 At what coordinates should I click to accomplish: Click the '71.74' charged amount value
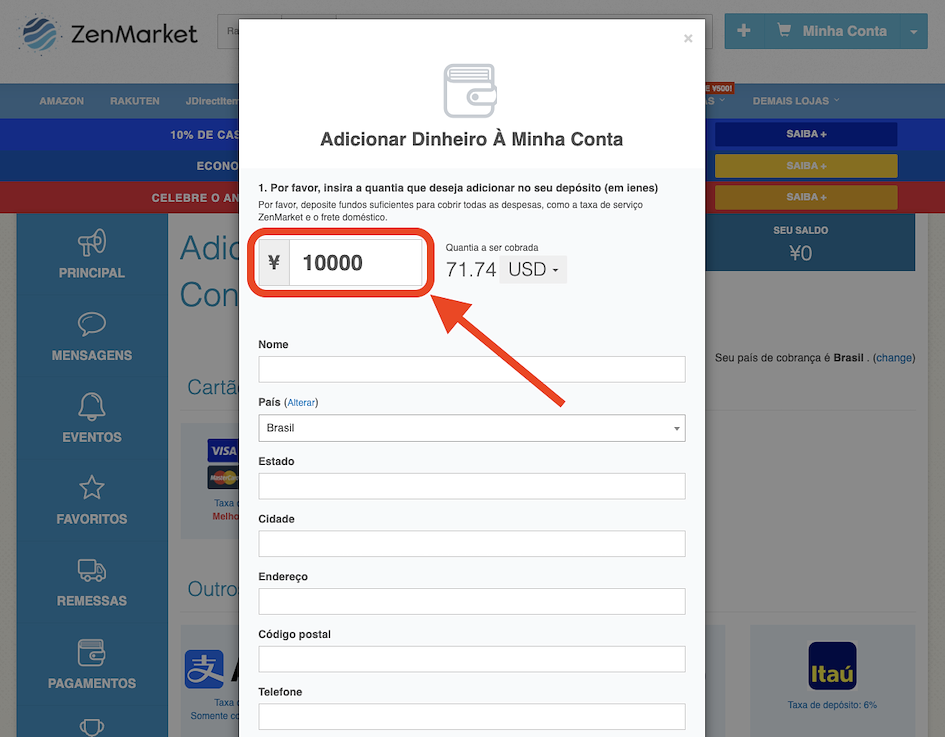[x=471, y=269]
